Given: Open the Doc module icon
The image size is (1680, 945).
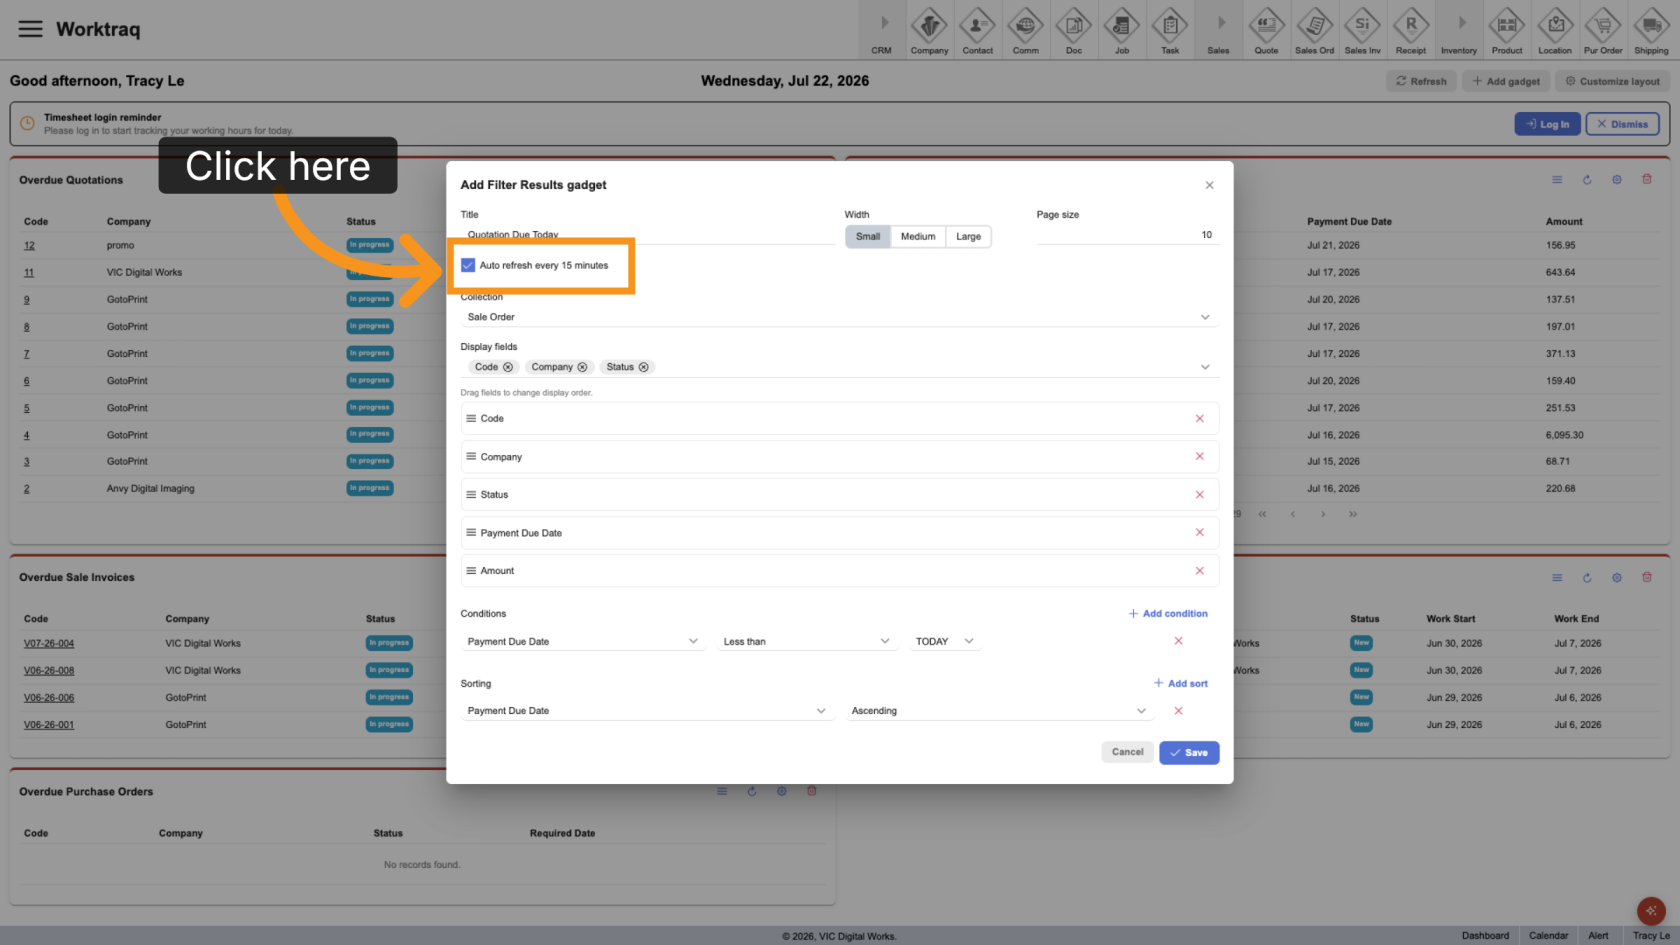Looking at the screenshot, I should pyautogui.click(x=1073, y=30).
